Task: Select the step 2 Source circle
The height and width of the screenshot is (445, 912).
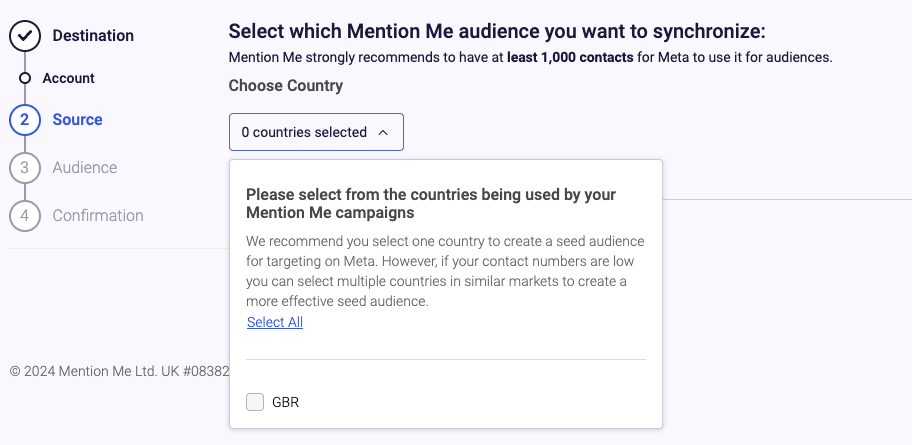Action: click(24, 120)
